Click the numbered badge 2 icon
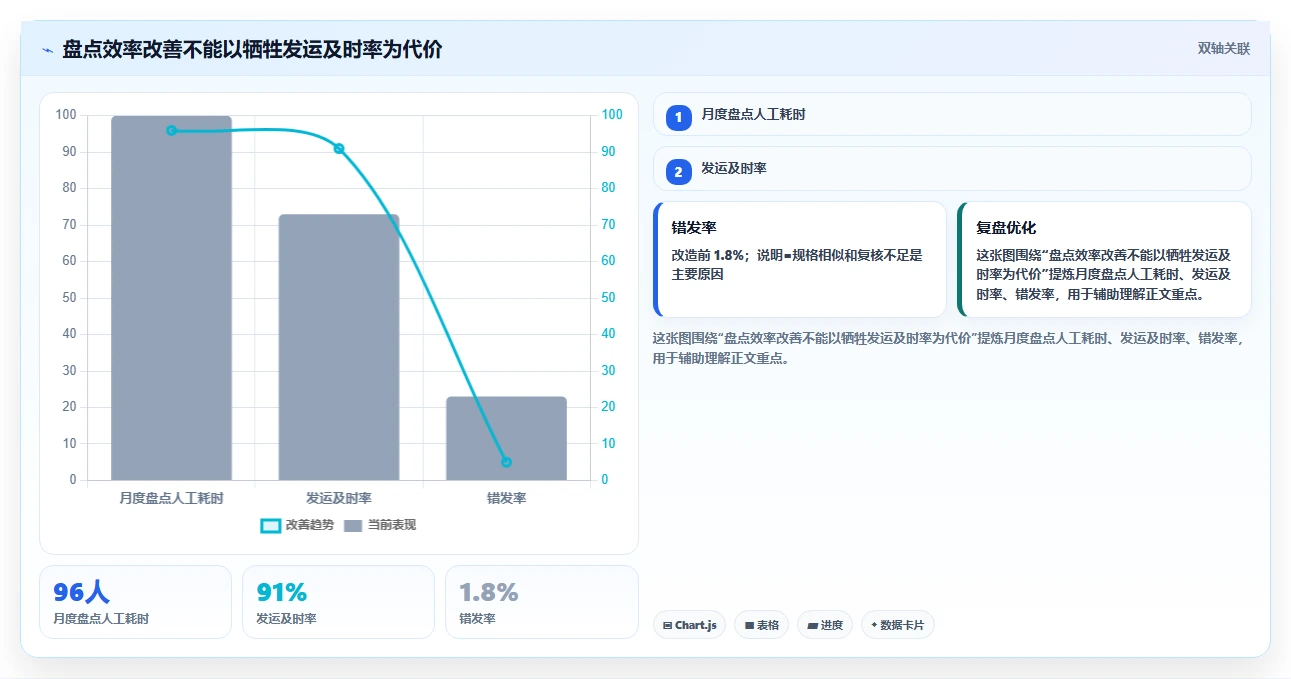This screenshot has width=1291, height=679. [x=679, y=171]
